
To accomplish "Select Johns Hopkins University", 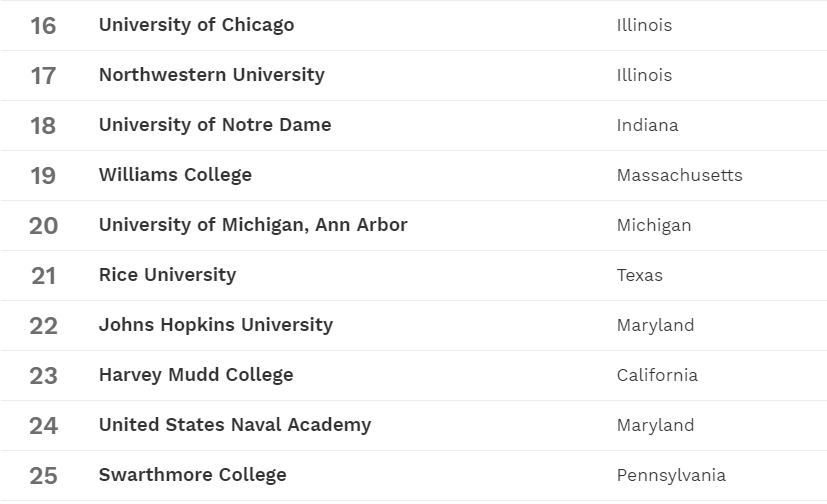I will click(x=215, y=325).
